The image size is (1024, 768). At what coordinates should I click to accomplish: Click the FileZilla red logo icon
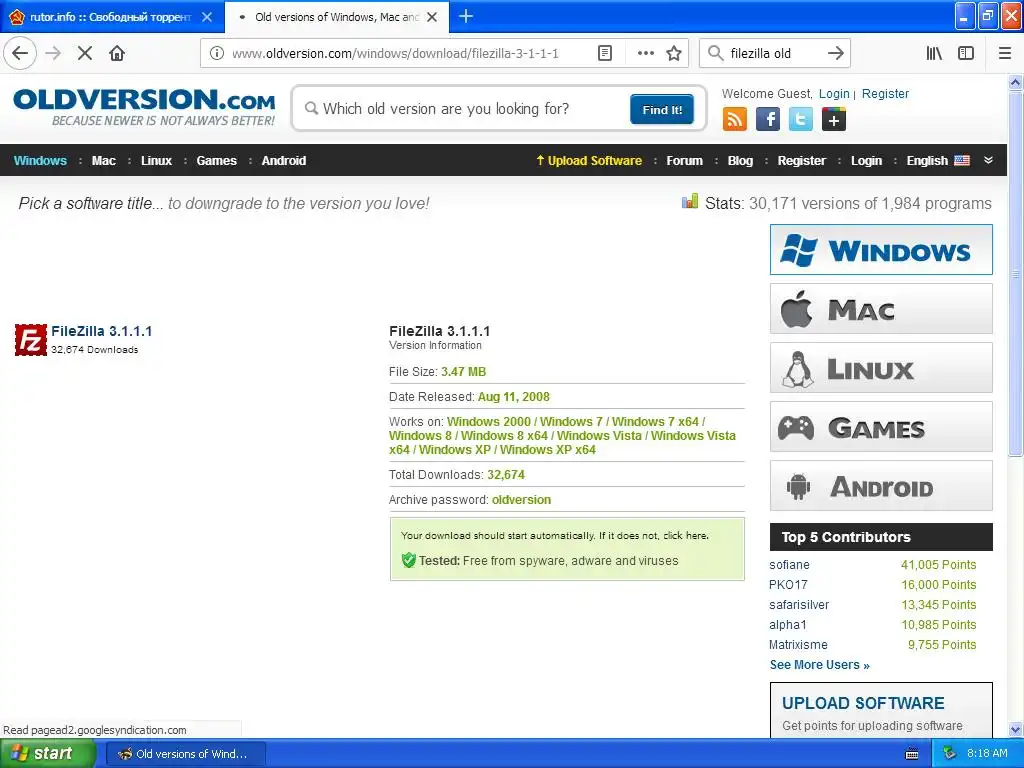click(31, 340)
